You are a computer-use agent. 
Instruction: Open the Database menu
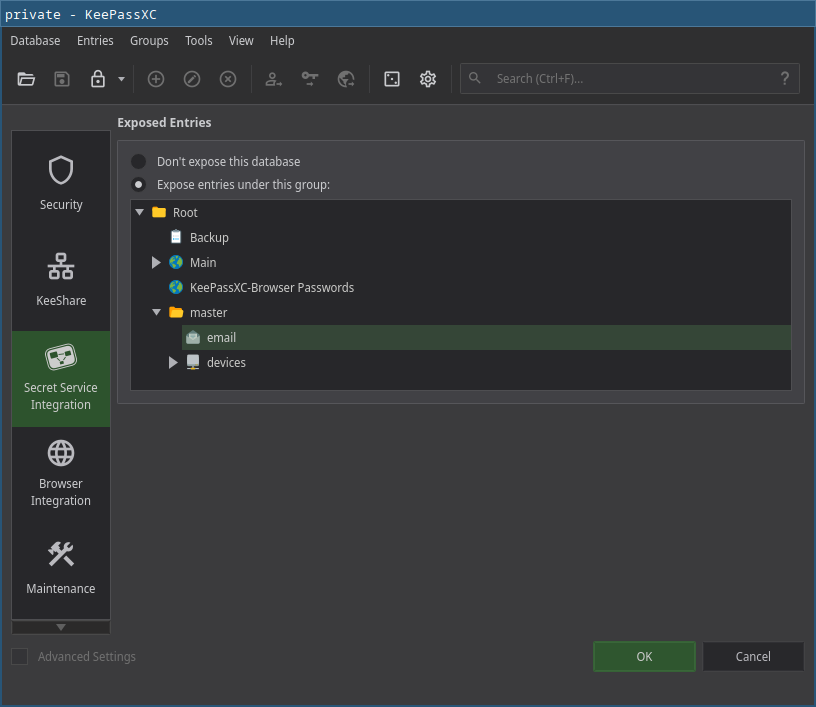pyautogui.click(x=35, y=41)
